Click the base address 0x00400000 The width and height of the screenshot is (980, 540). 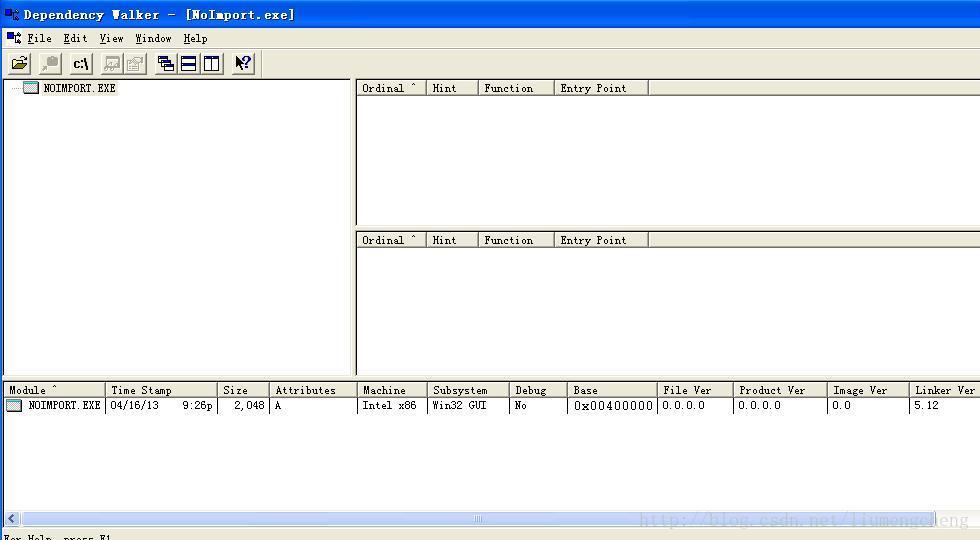click(x=613, y=406)
